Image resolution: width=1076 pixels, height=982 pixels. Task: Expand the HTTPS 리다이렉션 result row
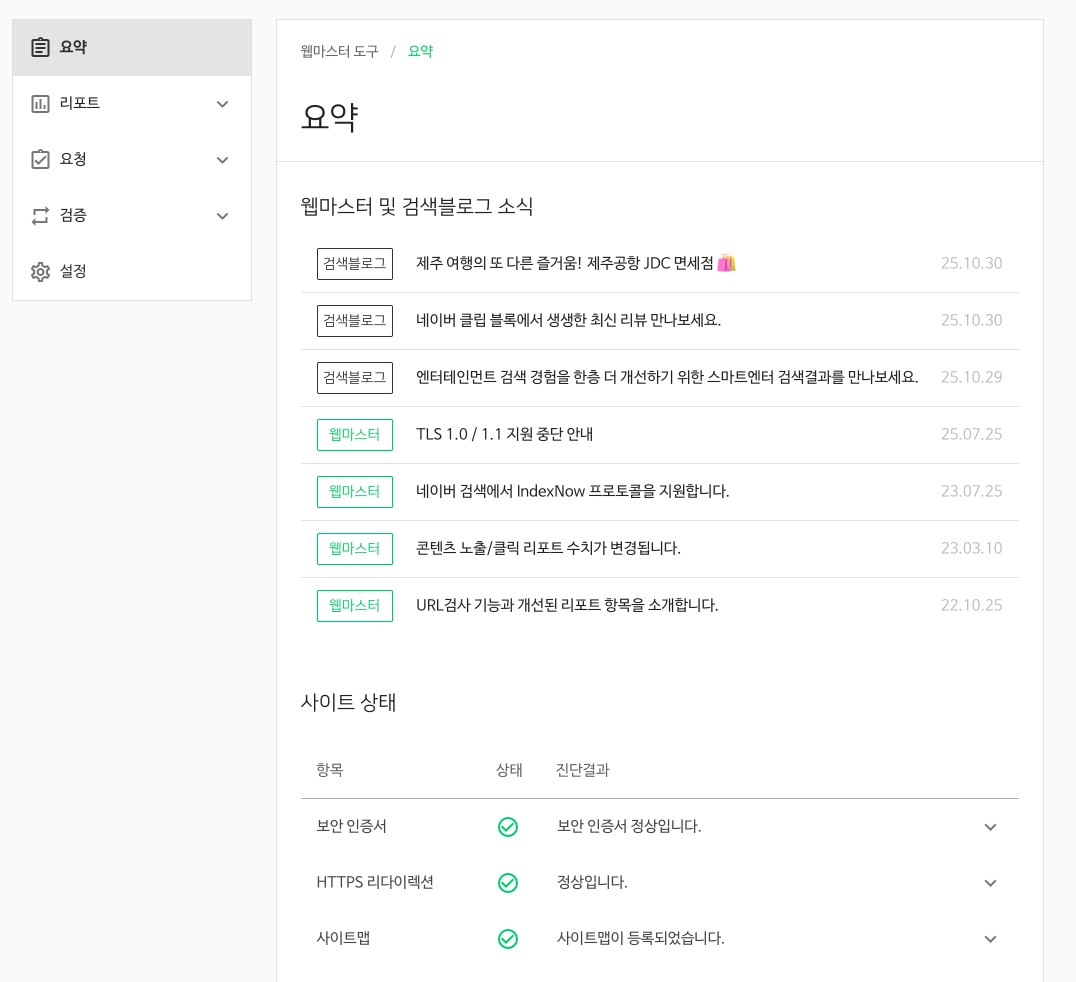(990, 883)
